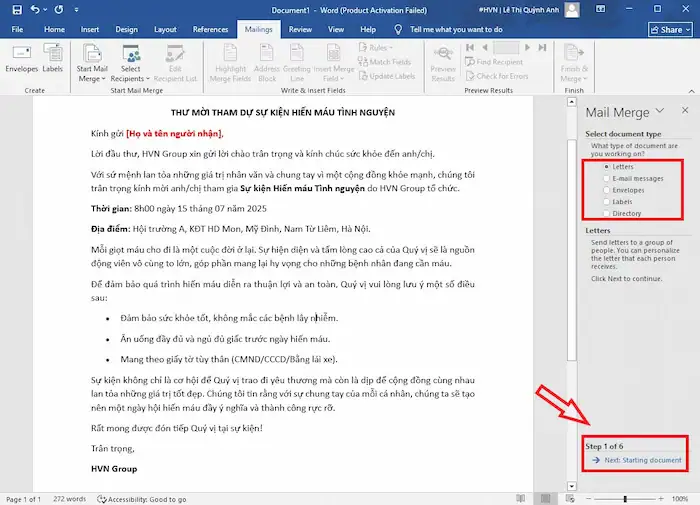Choose the E-mail messages document type

[606, 178]
